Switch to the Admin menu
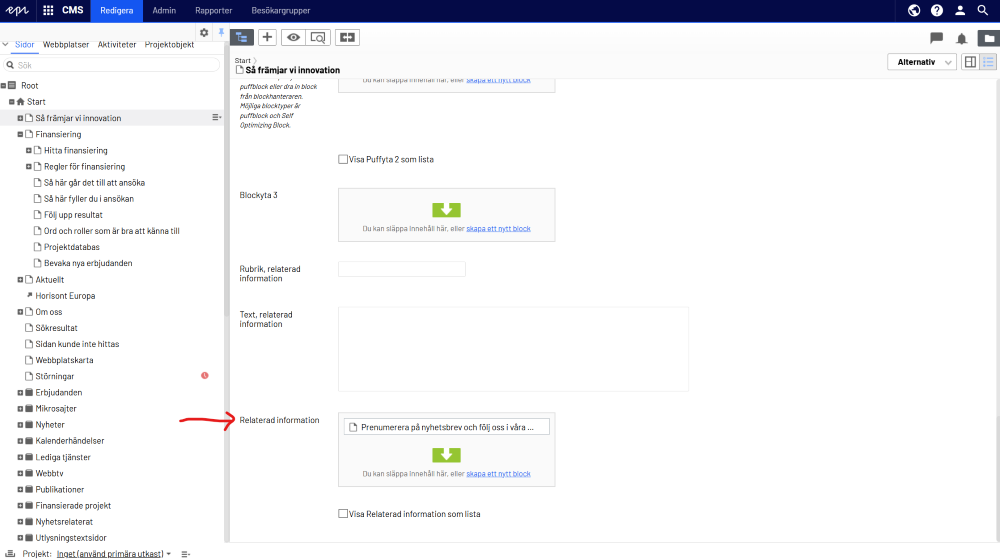Screen dimensions: 1000x560 point(164,10)
